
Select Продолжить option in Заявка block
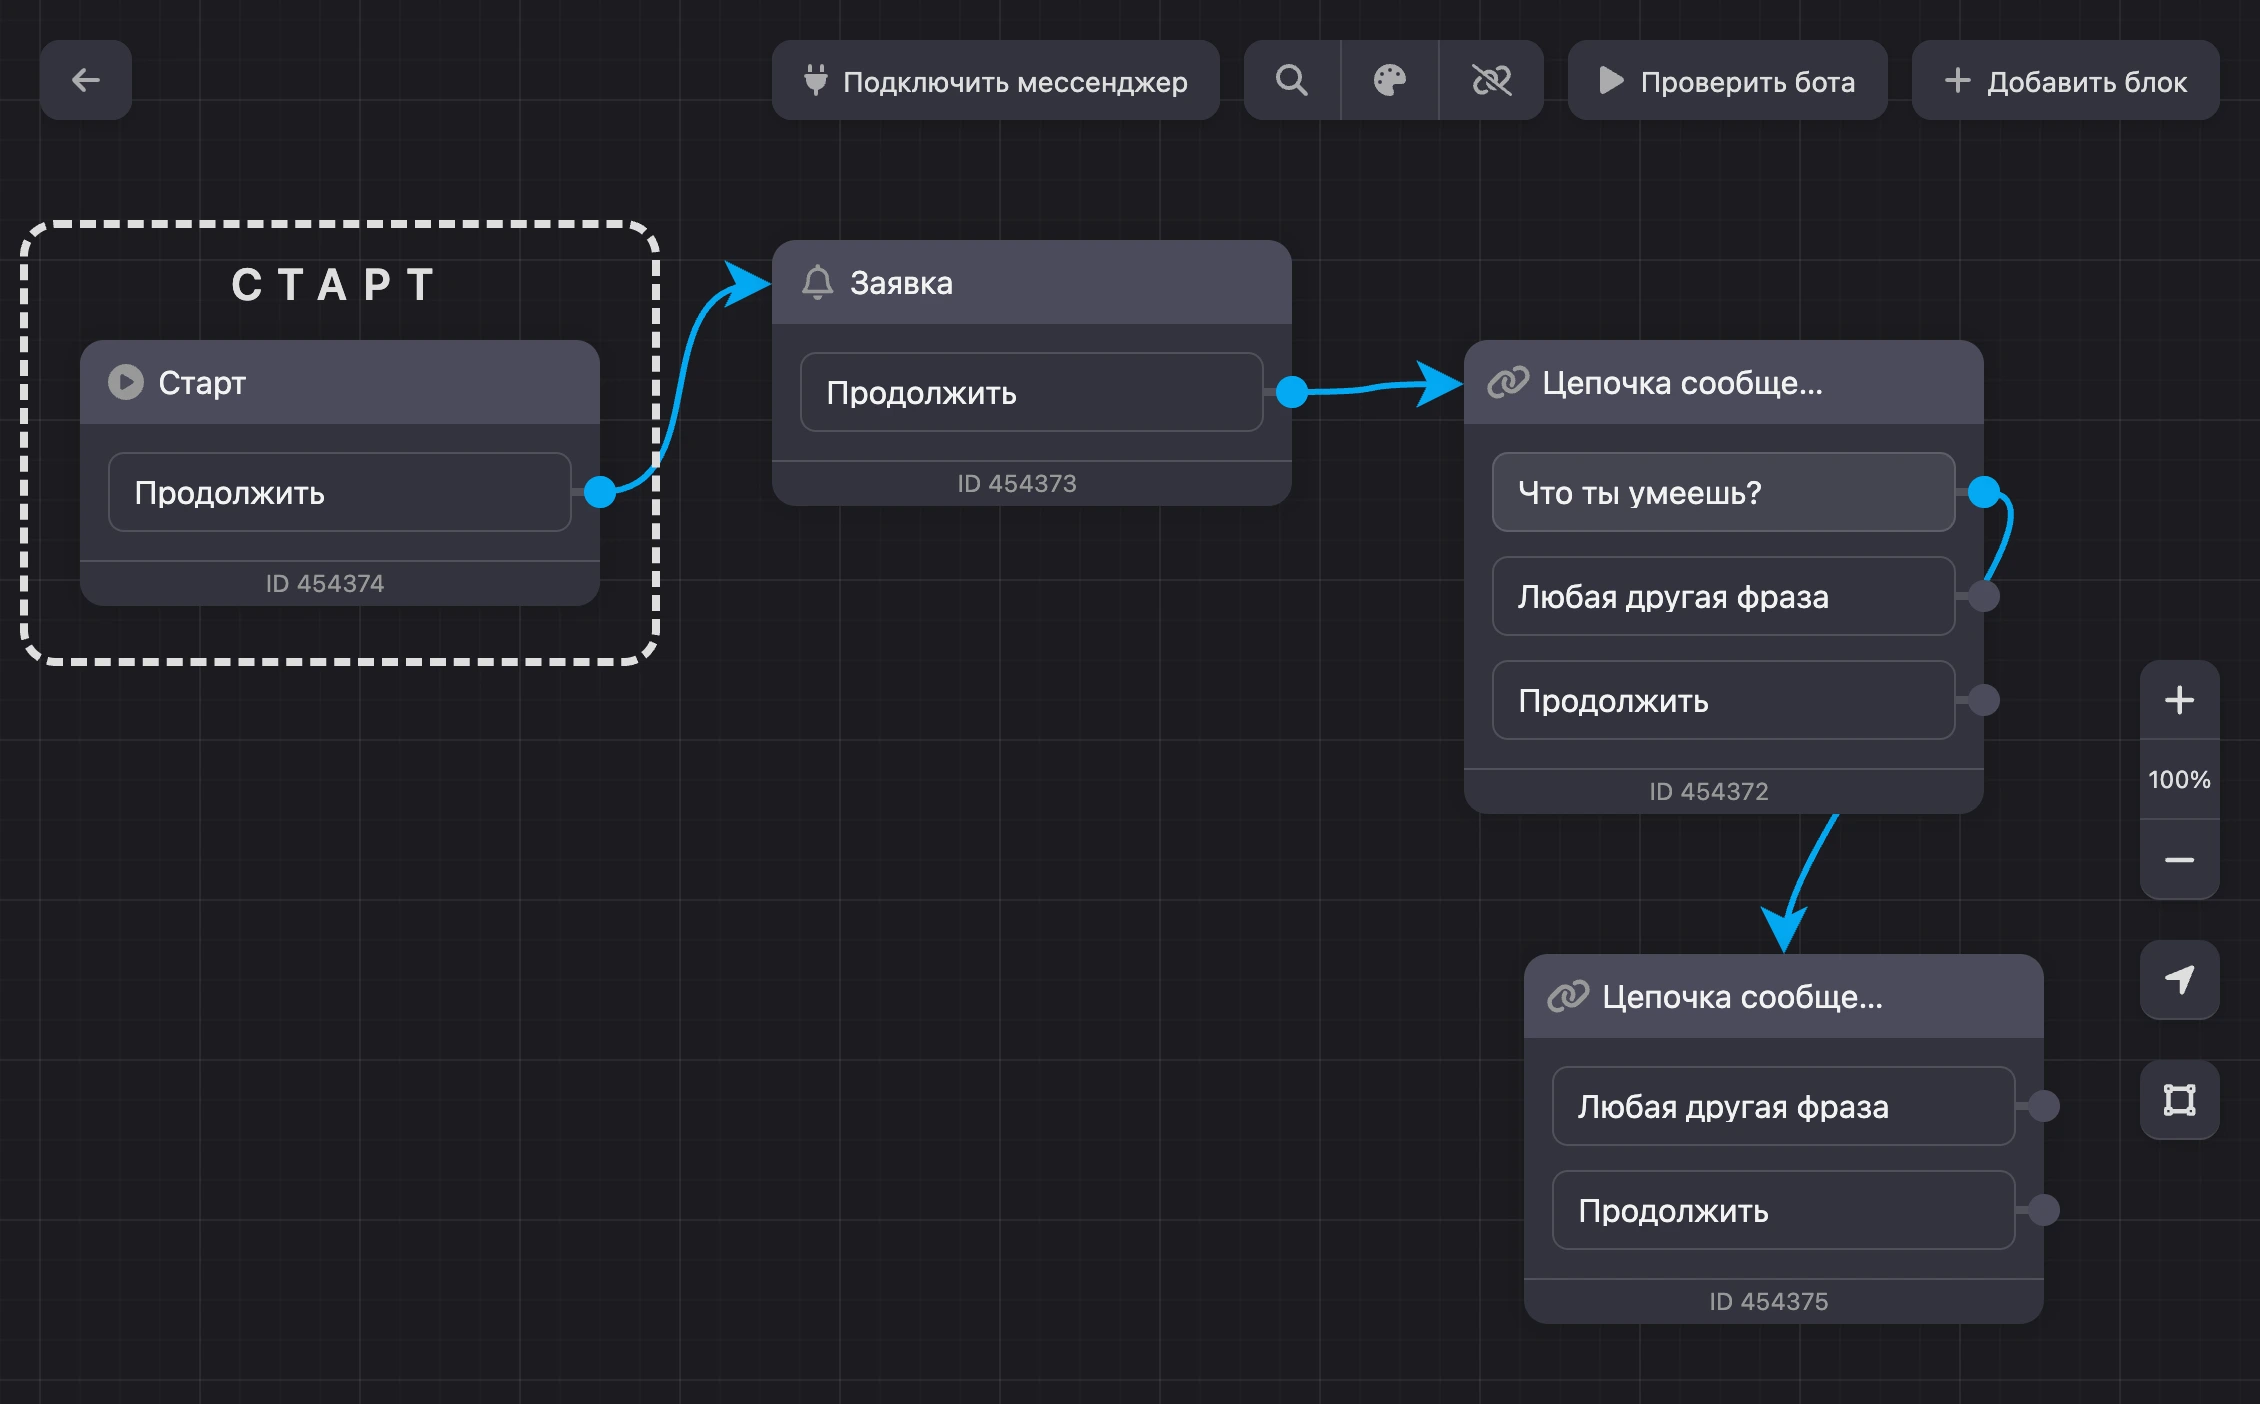[1032, 392]
